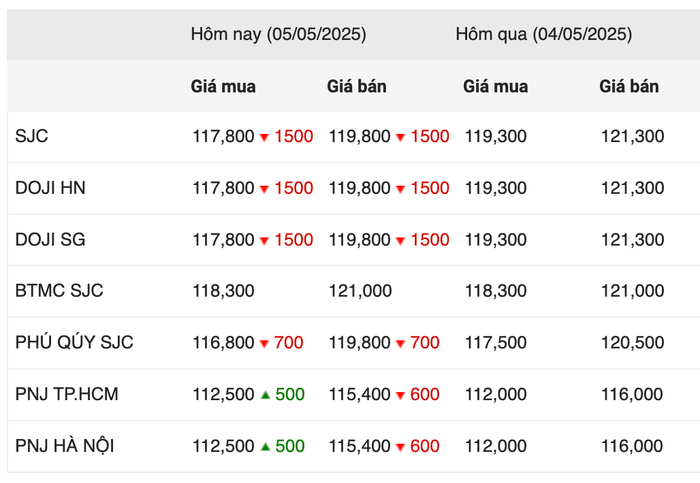Click red down arrow beside PNJ TP.HCM 115,400
700x483 pixels.
click(x=400, y=396)
